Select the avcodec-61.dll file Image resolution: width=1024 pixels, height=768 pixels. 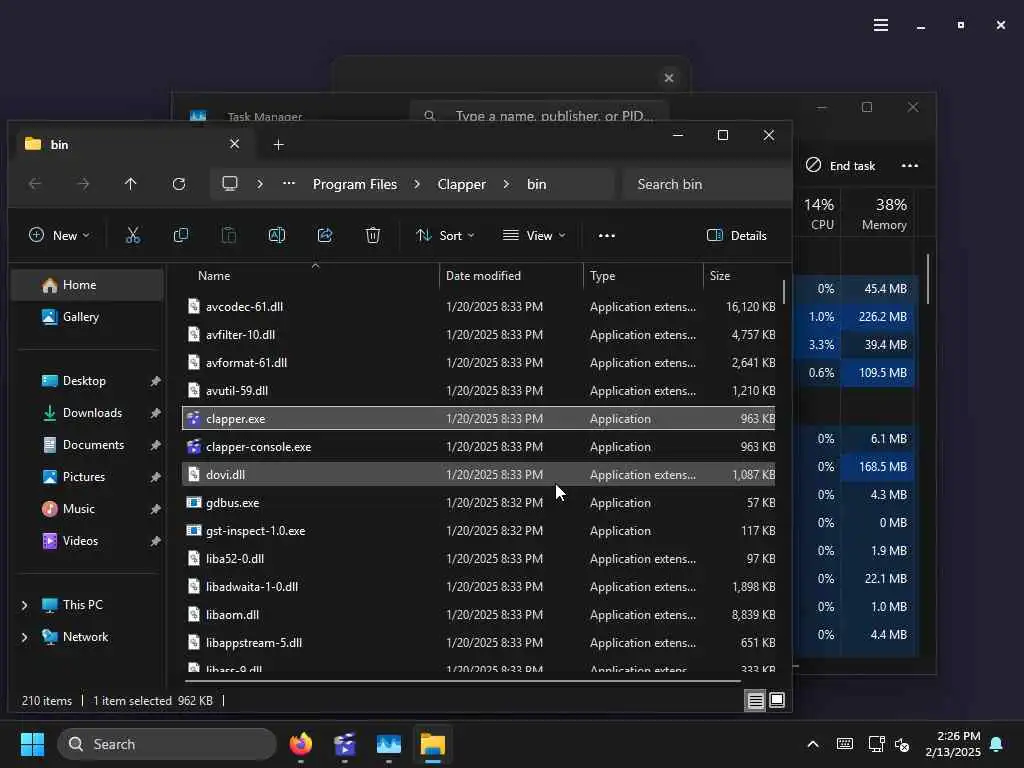click(x=478, y=307)
